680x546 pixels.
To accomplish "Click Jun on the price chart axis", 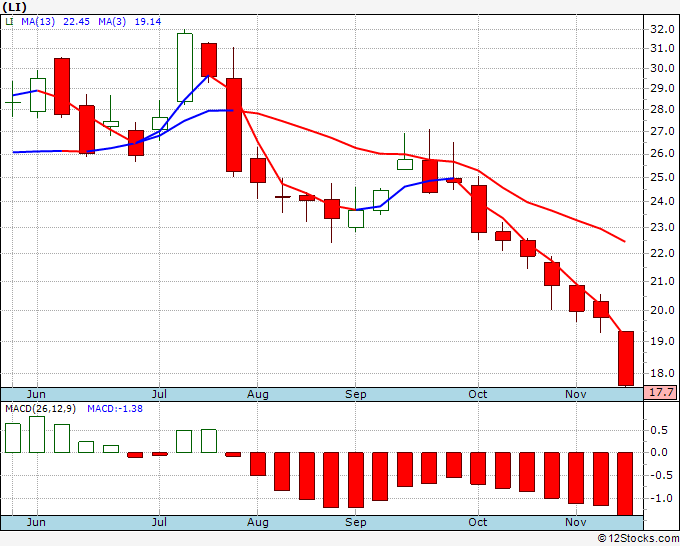I will [x=36, y=394].
